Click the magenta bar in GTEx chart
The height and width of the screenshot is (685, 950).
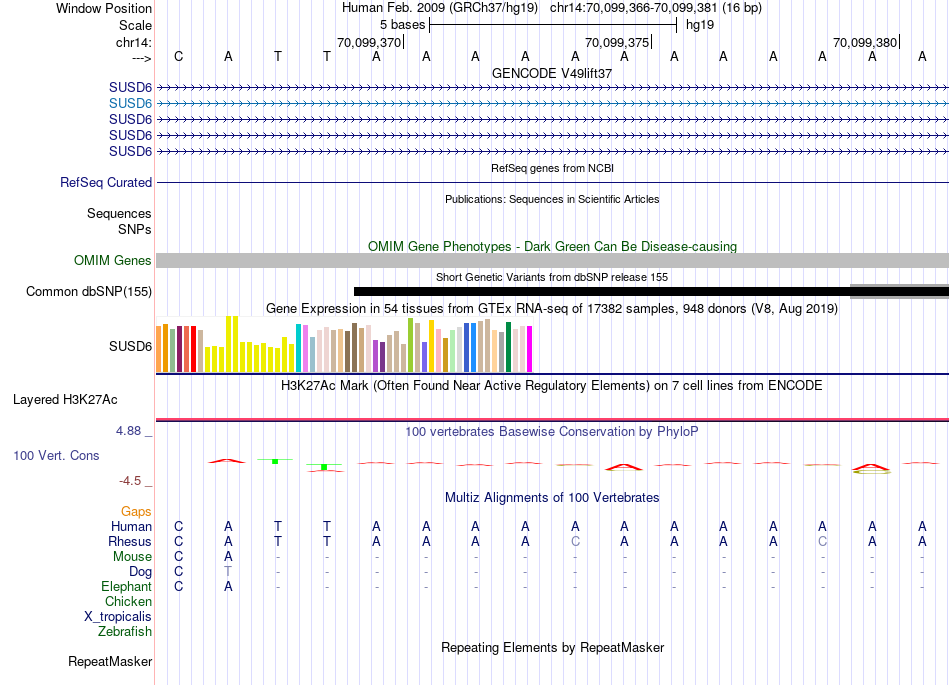pyautogui.click(x=530, y=349)
